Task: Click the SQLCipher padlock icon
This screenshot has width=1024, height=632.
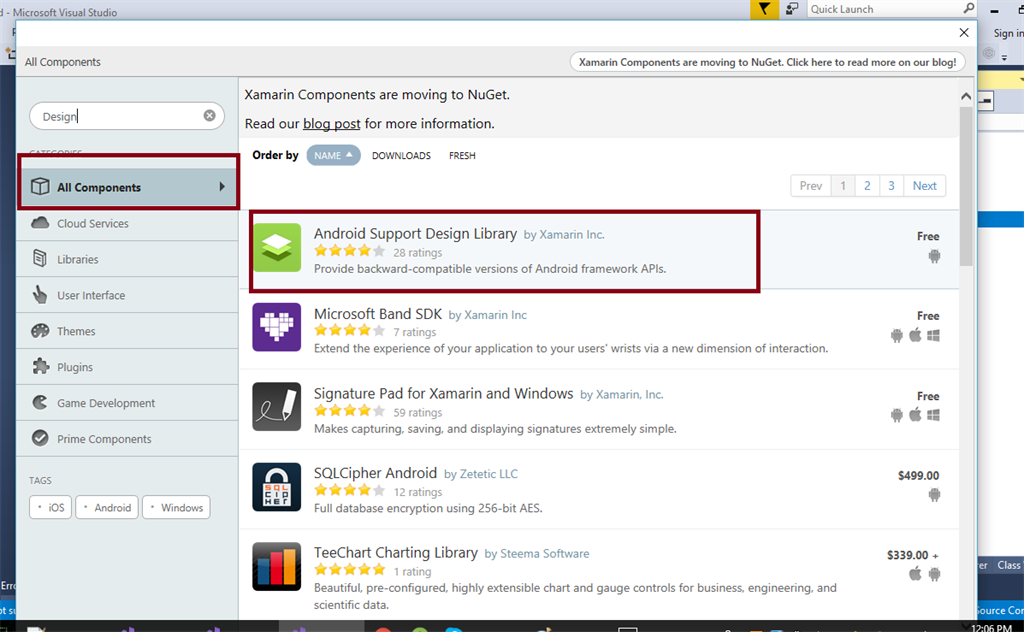Action: [277, 487]
